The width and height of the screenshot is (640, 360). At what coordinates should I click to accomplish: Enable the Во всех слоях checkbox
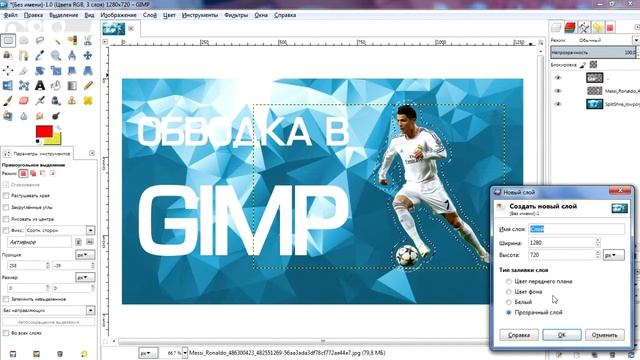click(x=6, y=333)
